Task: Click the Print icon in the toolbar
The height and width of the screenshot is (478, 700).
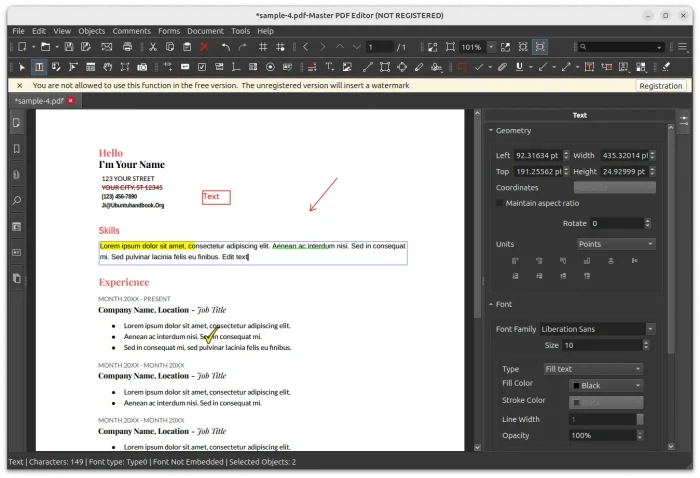Action: (x=128, y=47)
